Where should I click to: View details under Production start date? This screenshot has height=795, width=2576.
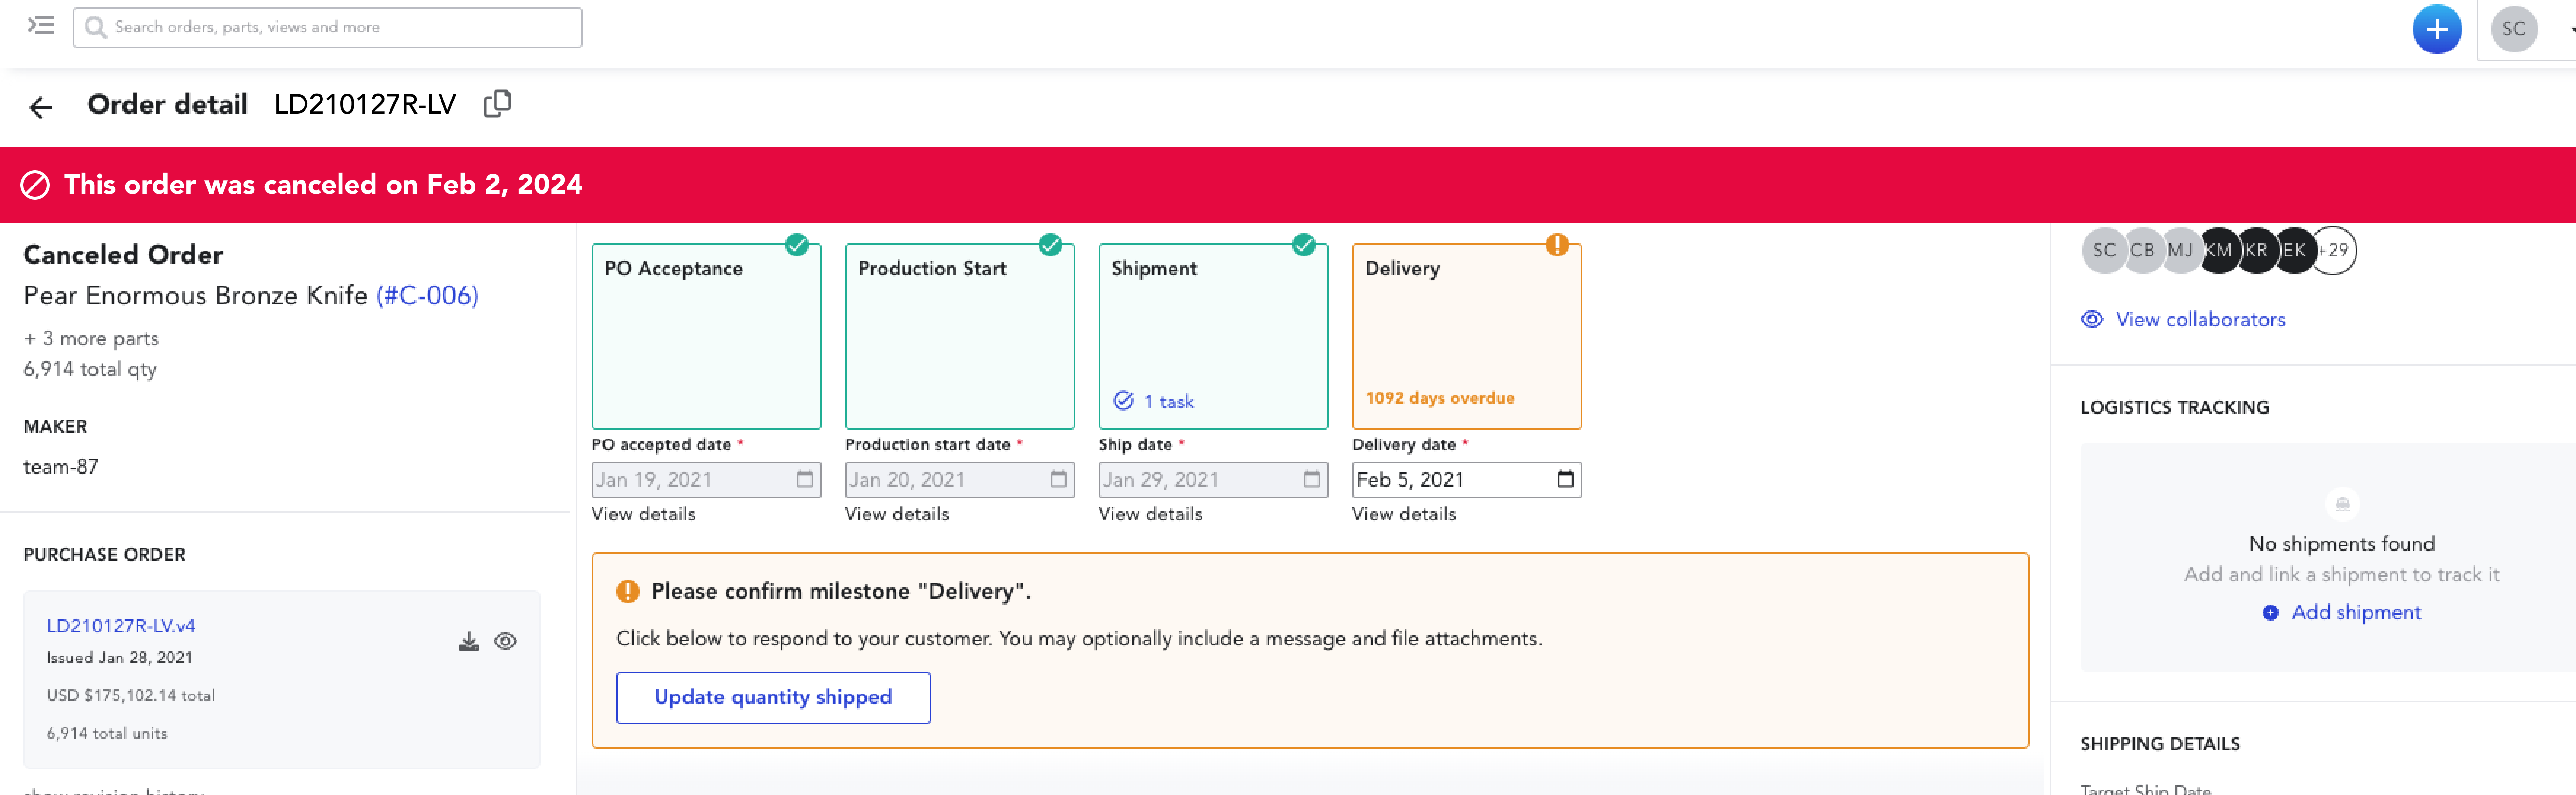coord(897,514)
